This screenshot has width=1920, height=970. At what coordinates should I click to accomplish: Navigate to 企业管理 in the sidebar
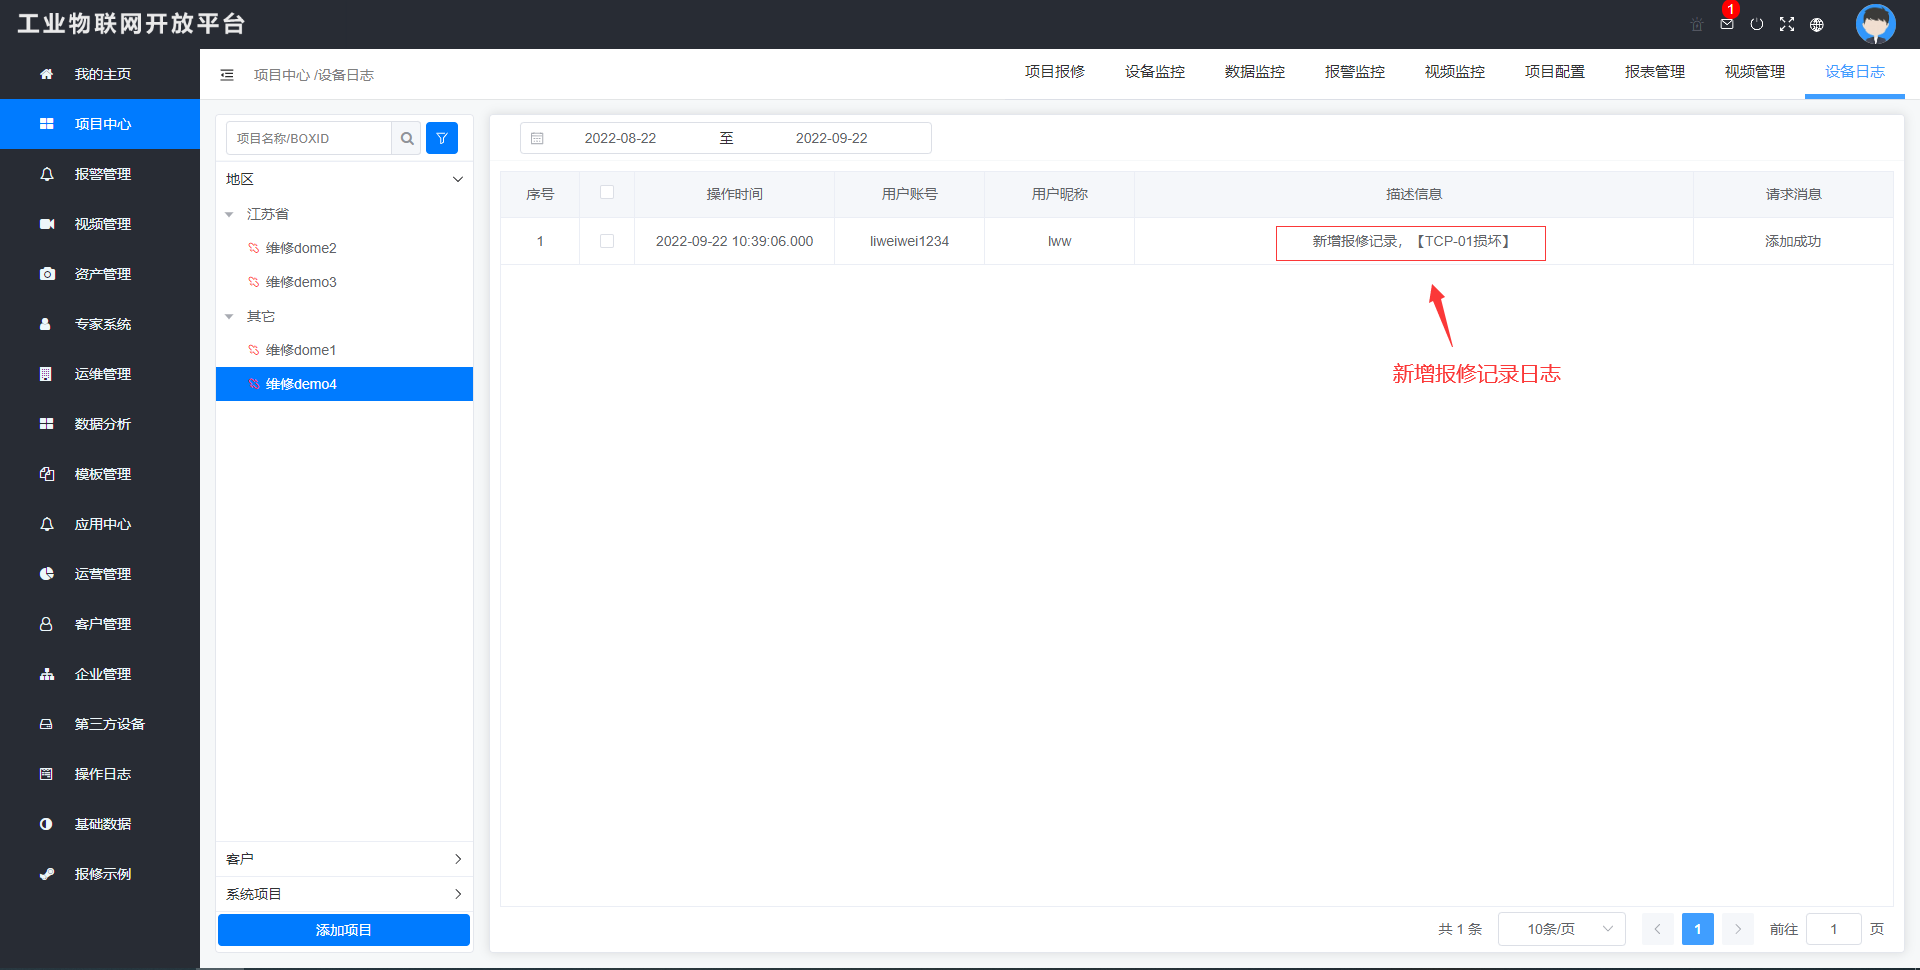[x=100, y=674]
